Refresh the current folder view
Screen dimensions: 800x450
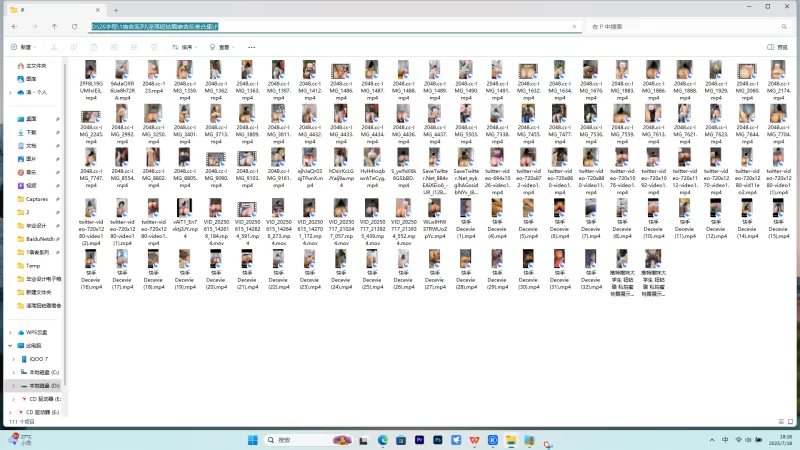[74, 27]
